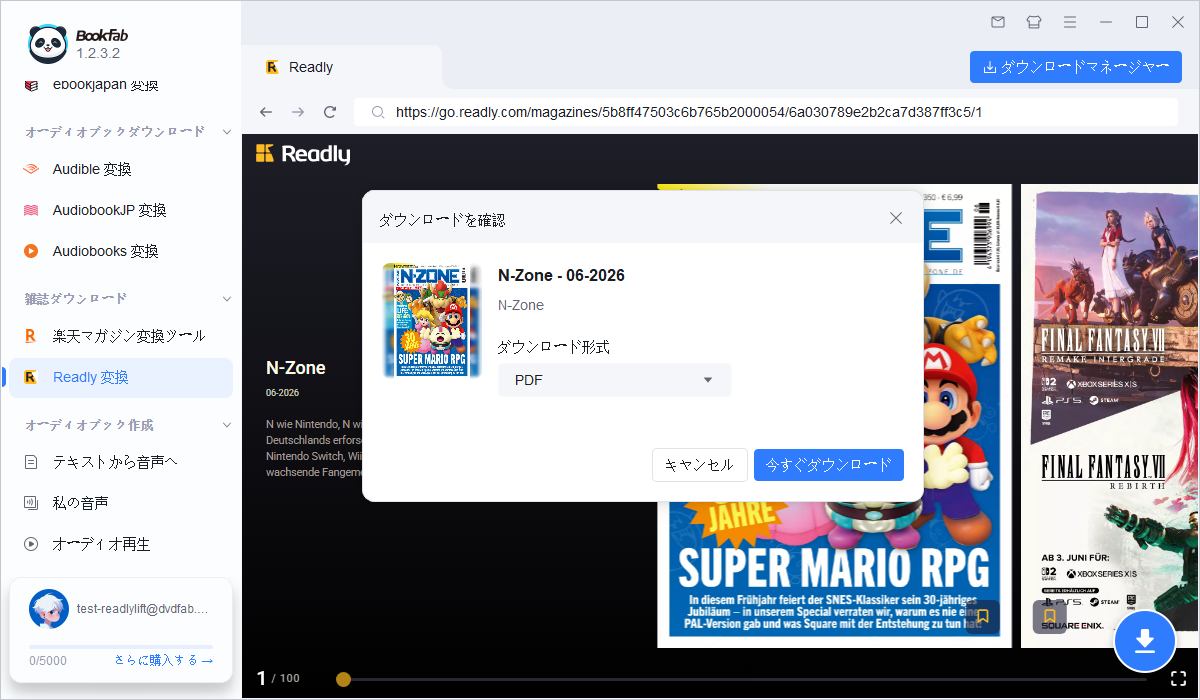Click the N-Zone magazine heading in the page

point(296,367)
